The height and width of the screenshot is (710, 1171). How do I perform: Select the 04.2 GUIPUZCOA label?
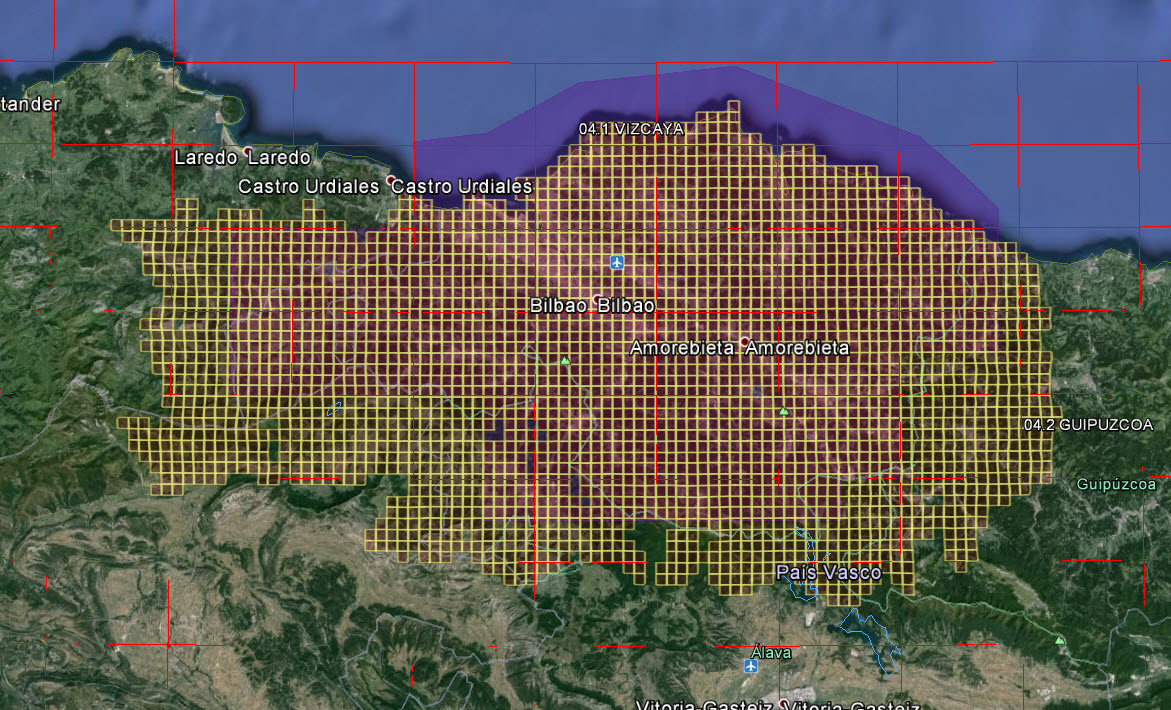pyautogui.click(x=1088, y=425)
